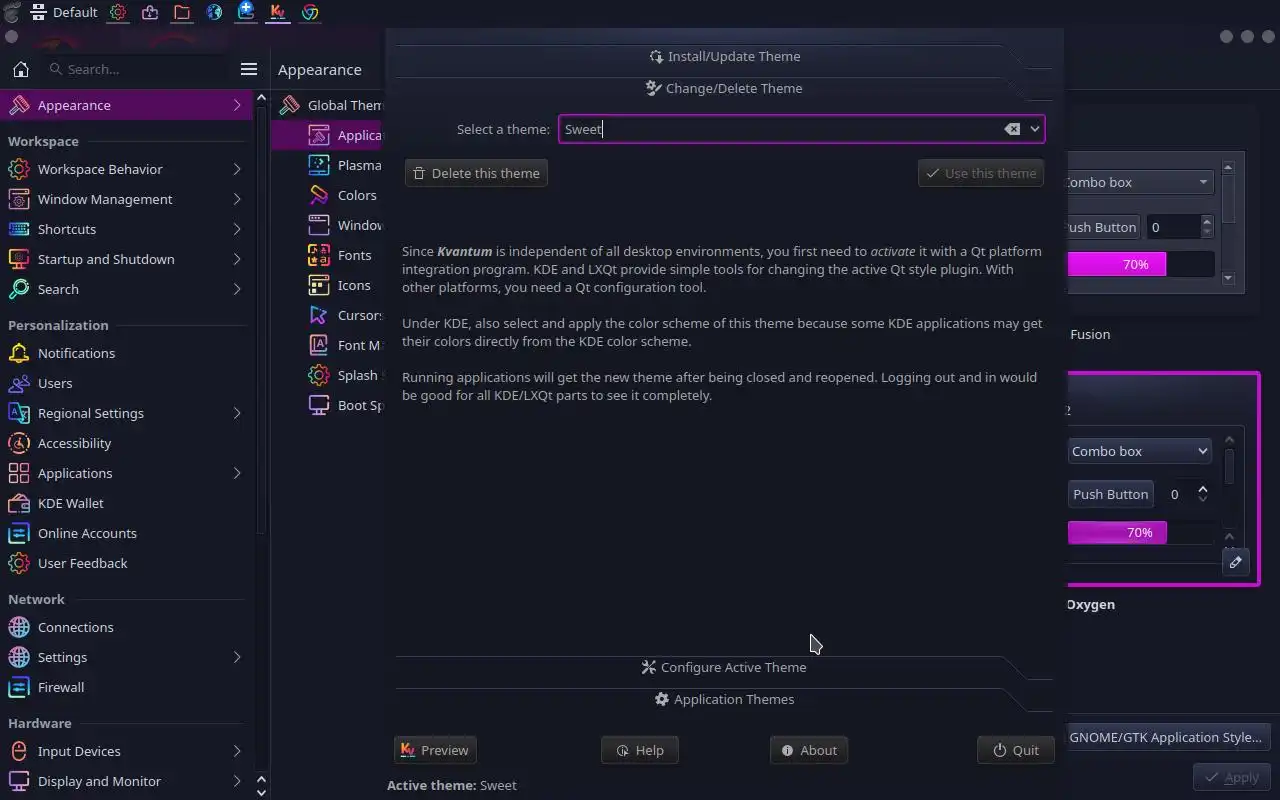Viewport: 1280px width, 800px height.
Task: Open Combo box in Oxygen preview
Action: (x=1140, y=451)
